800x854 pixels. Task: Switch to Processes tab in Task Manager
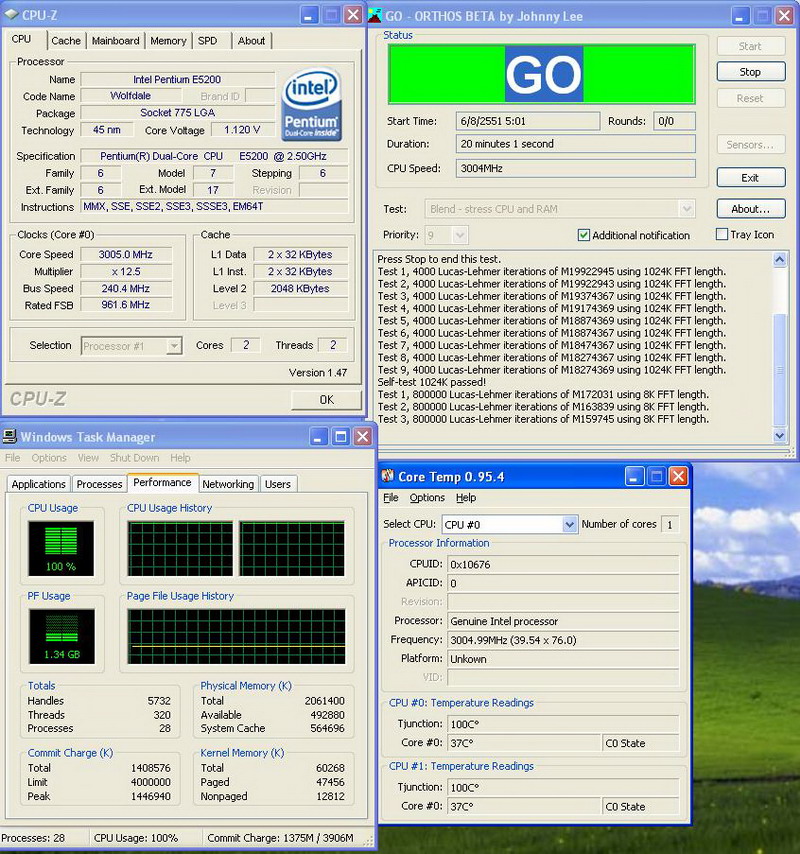pyautogui.click(x=99, y=484)
